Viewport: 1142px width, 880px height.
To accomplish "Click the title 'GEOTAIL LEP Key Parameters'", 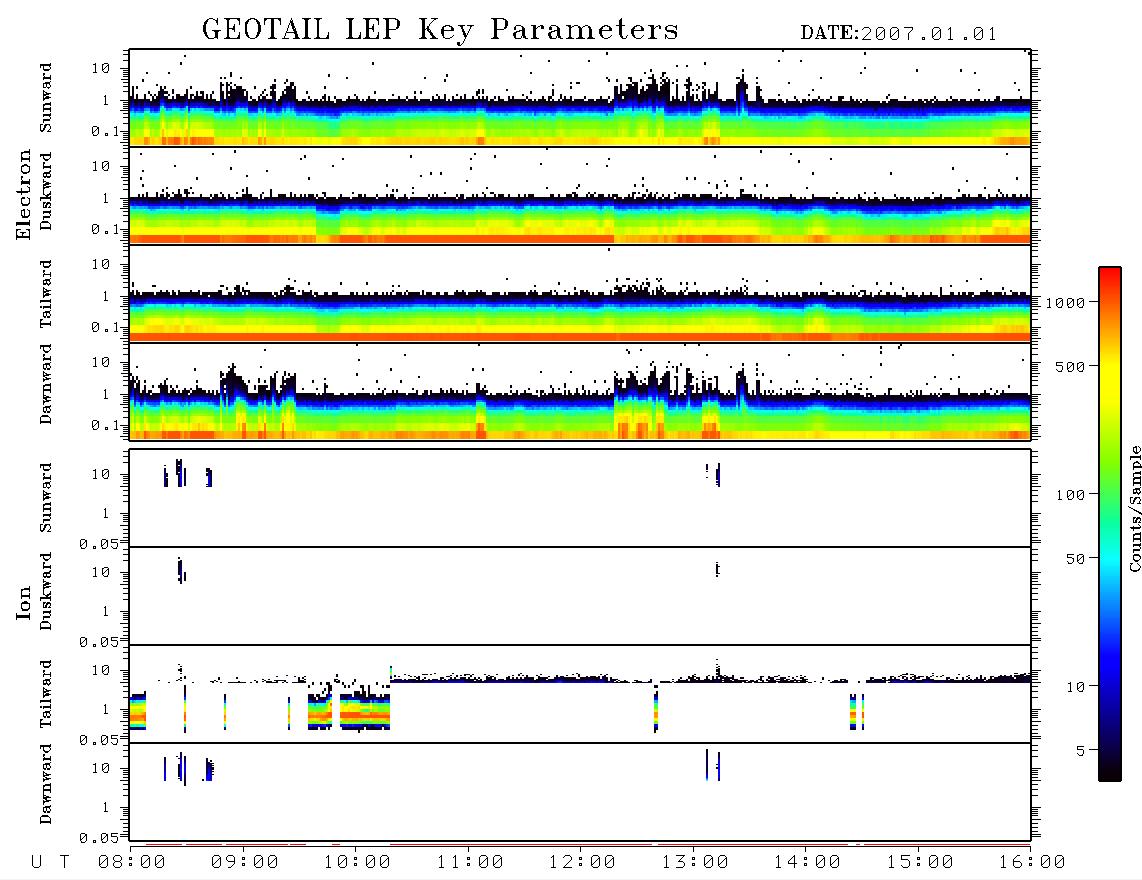I will (440, 30).
